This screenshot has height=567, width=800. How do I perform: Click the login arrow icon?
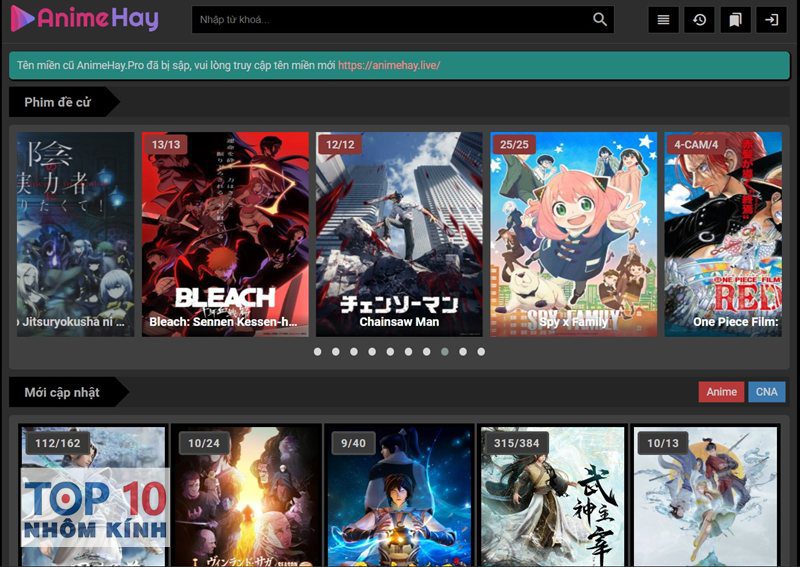[x=771, y=19]
